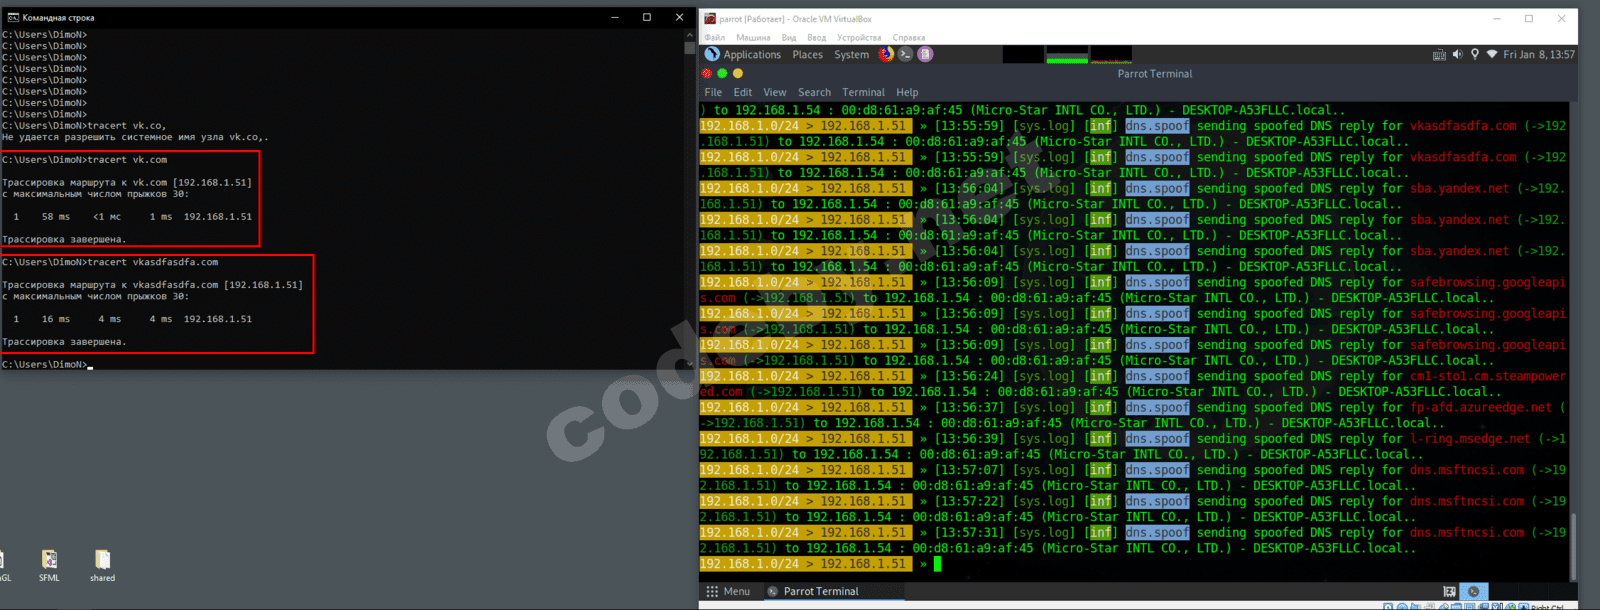Click the Parrot Terminal vertical scrollbar

point(1573,546)
